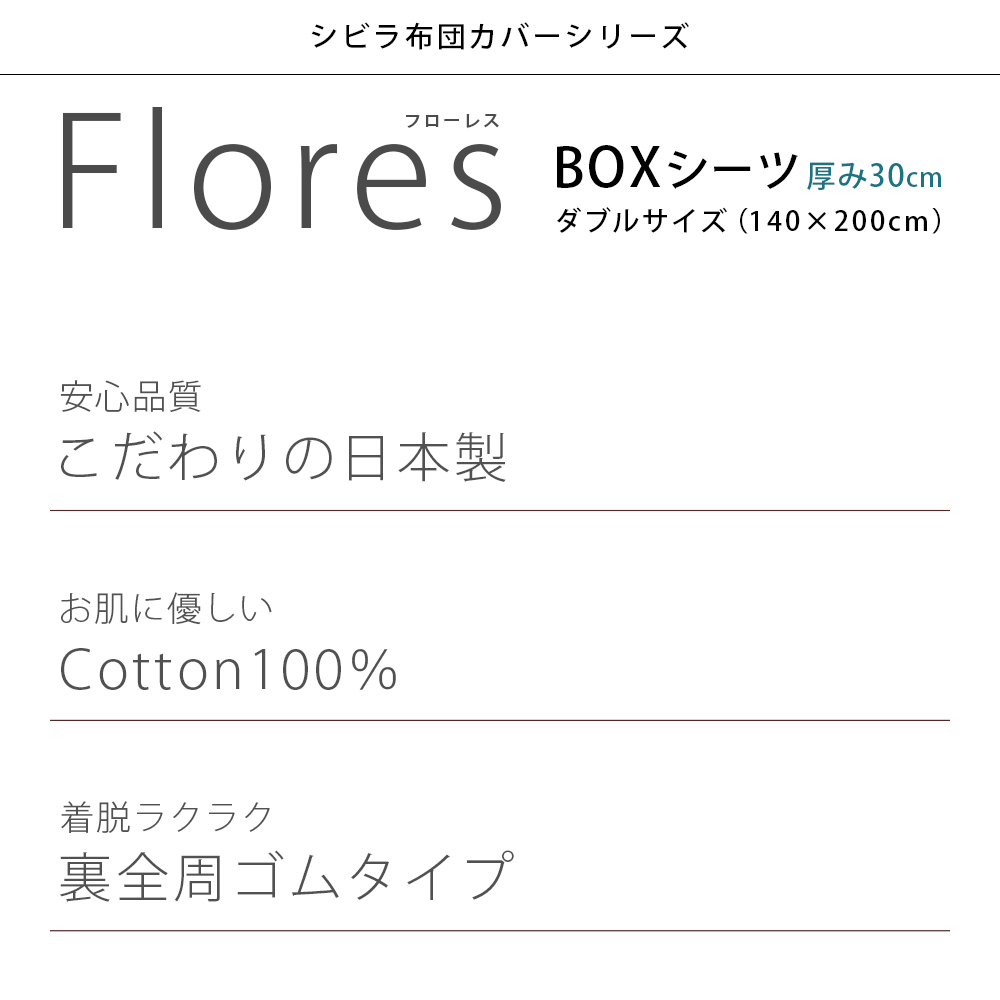Click the ダブルサイズ size label
The image size is (1000, 1000).
[x=641, y=221]
